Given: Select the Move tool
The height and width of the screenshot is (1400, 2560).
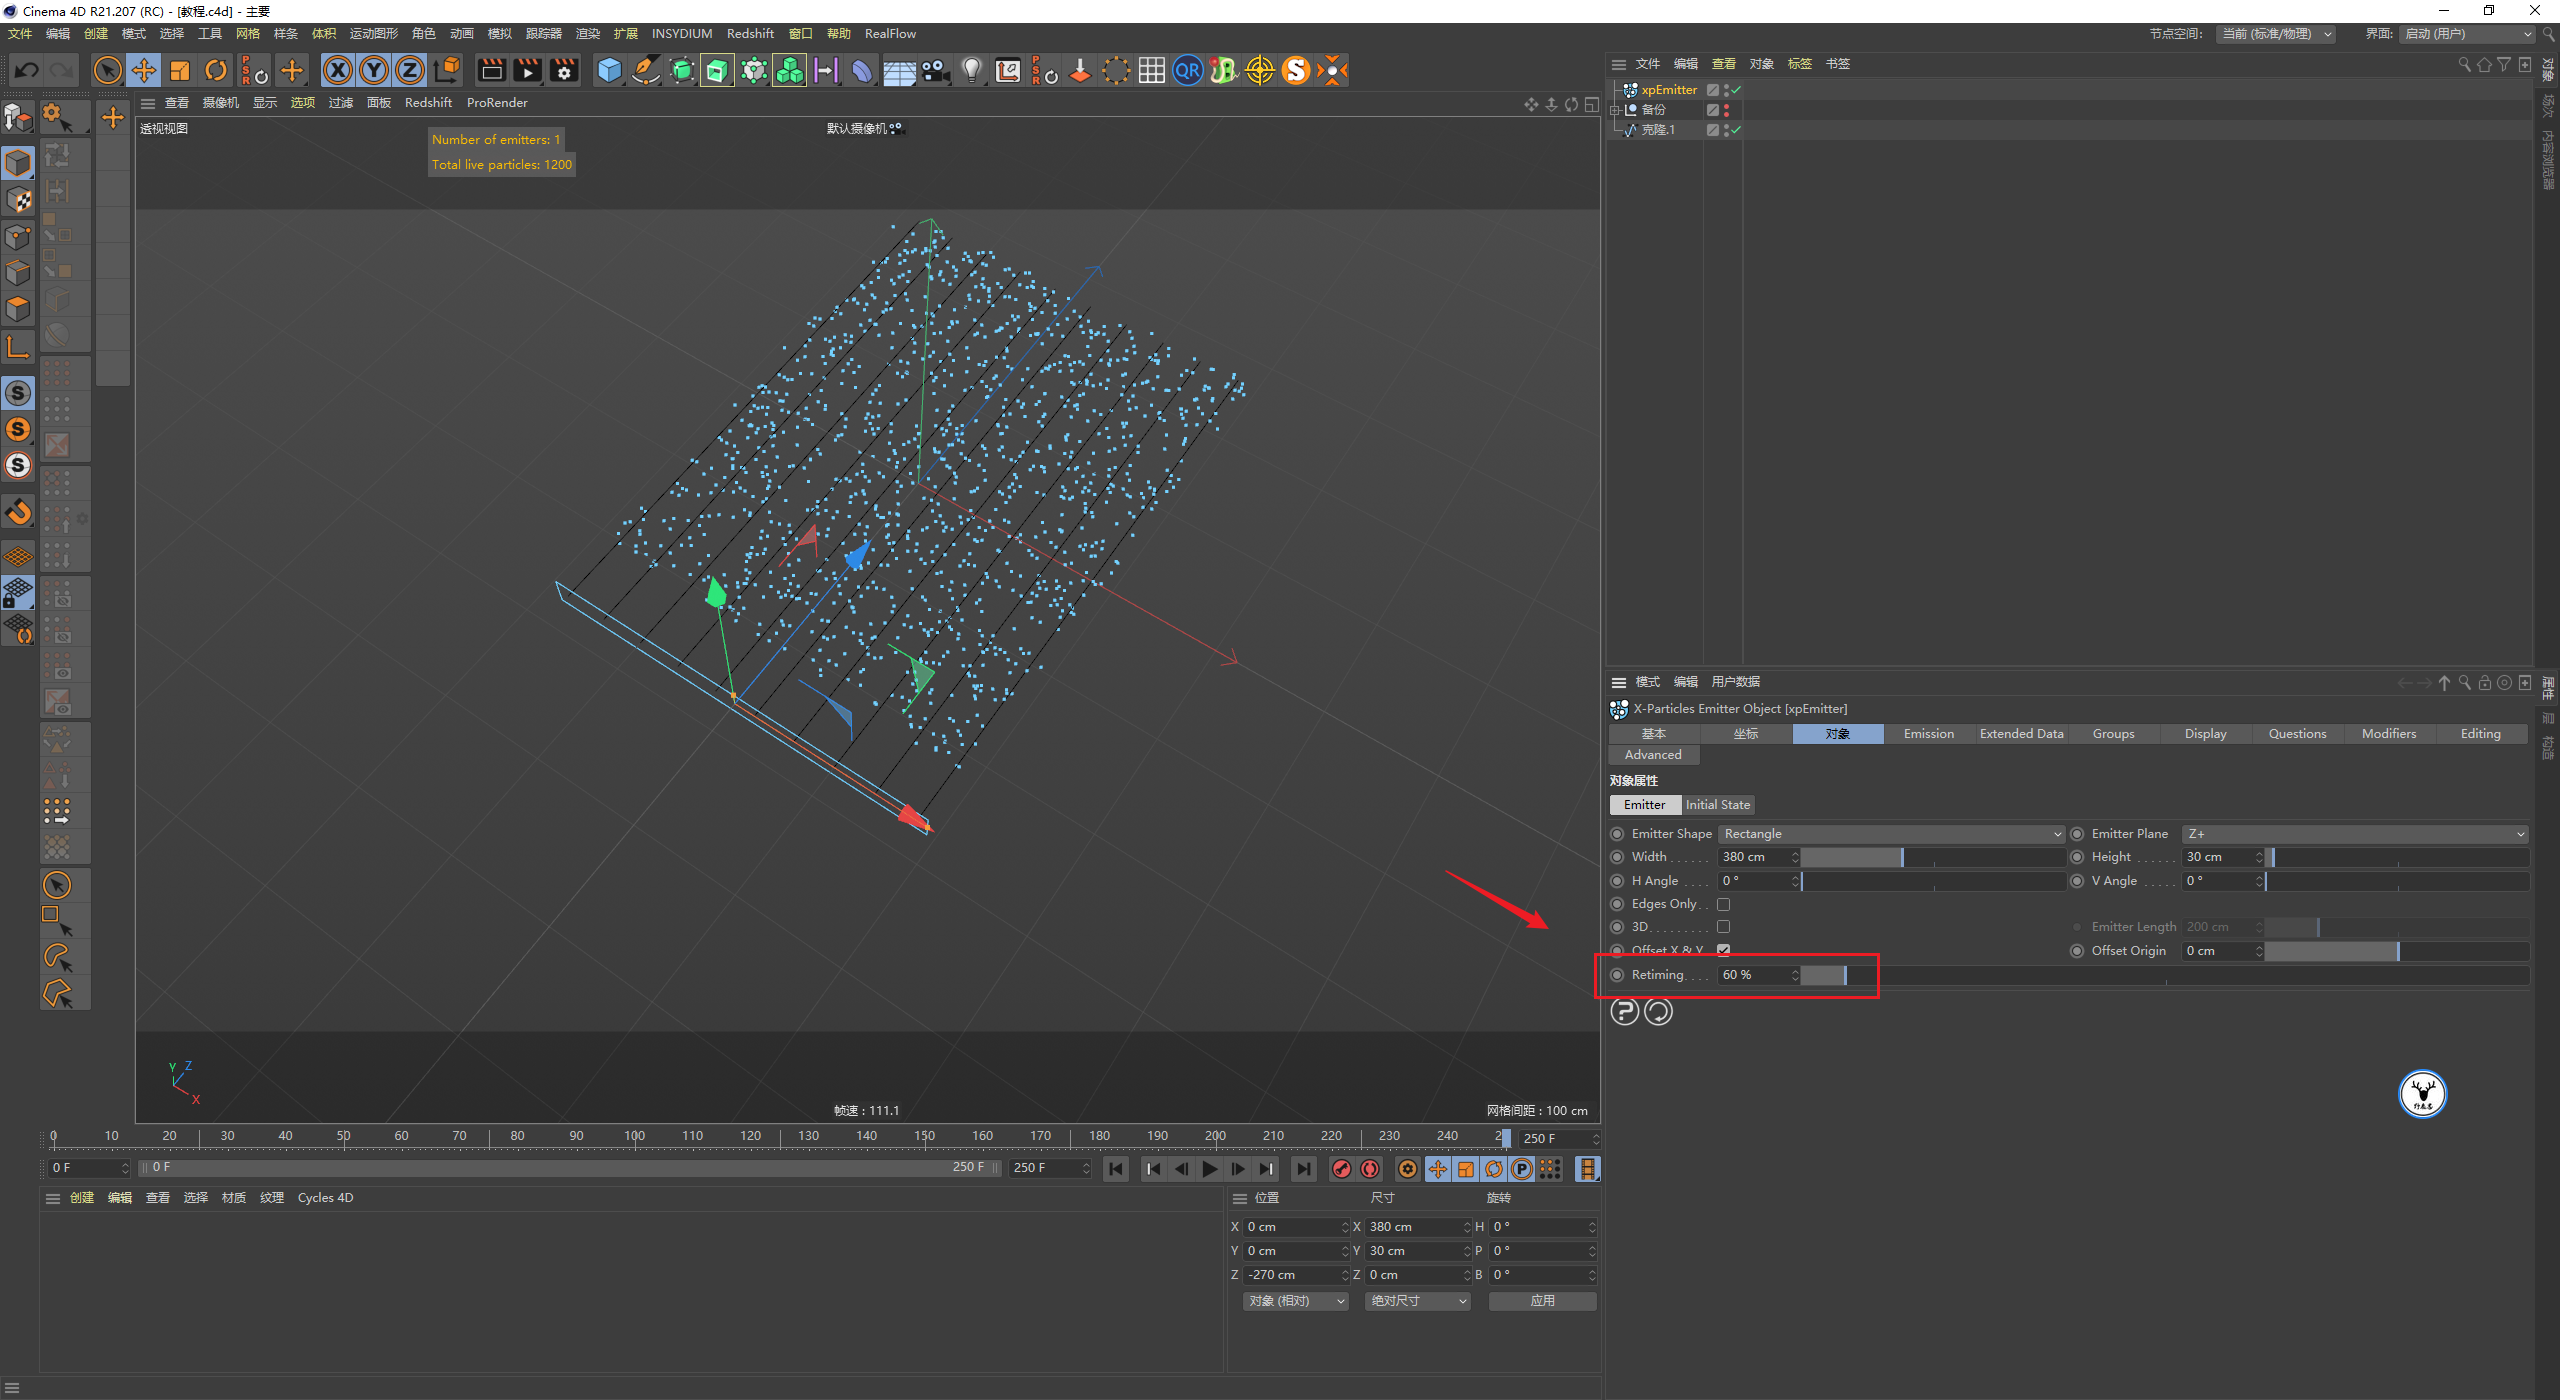Looking at the screenshot, I should pyautogui.click(x=144, y=70).
